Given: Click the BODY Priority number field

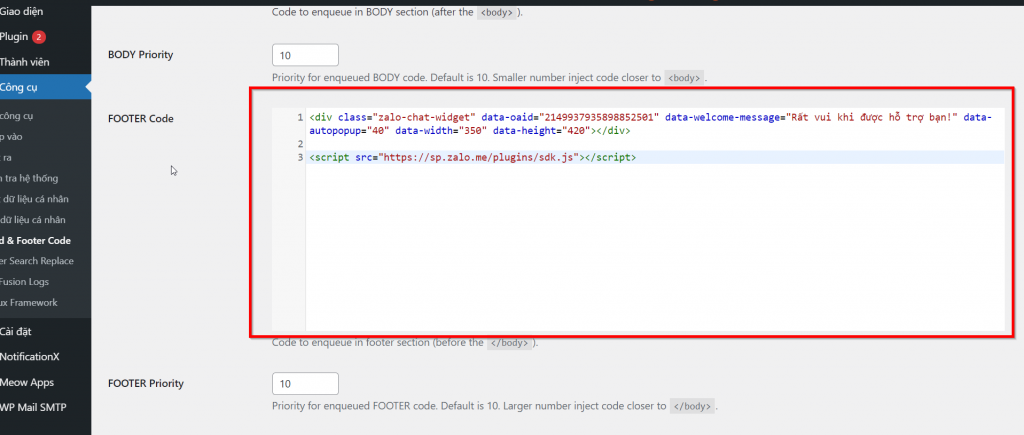Looking at the screenshot, I should tap(305, 55).
